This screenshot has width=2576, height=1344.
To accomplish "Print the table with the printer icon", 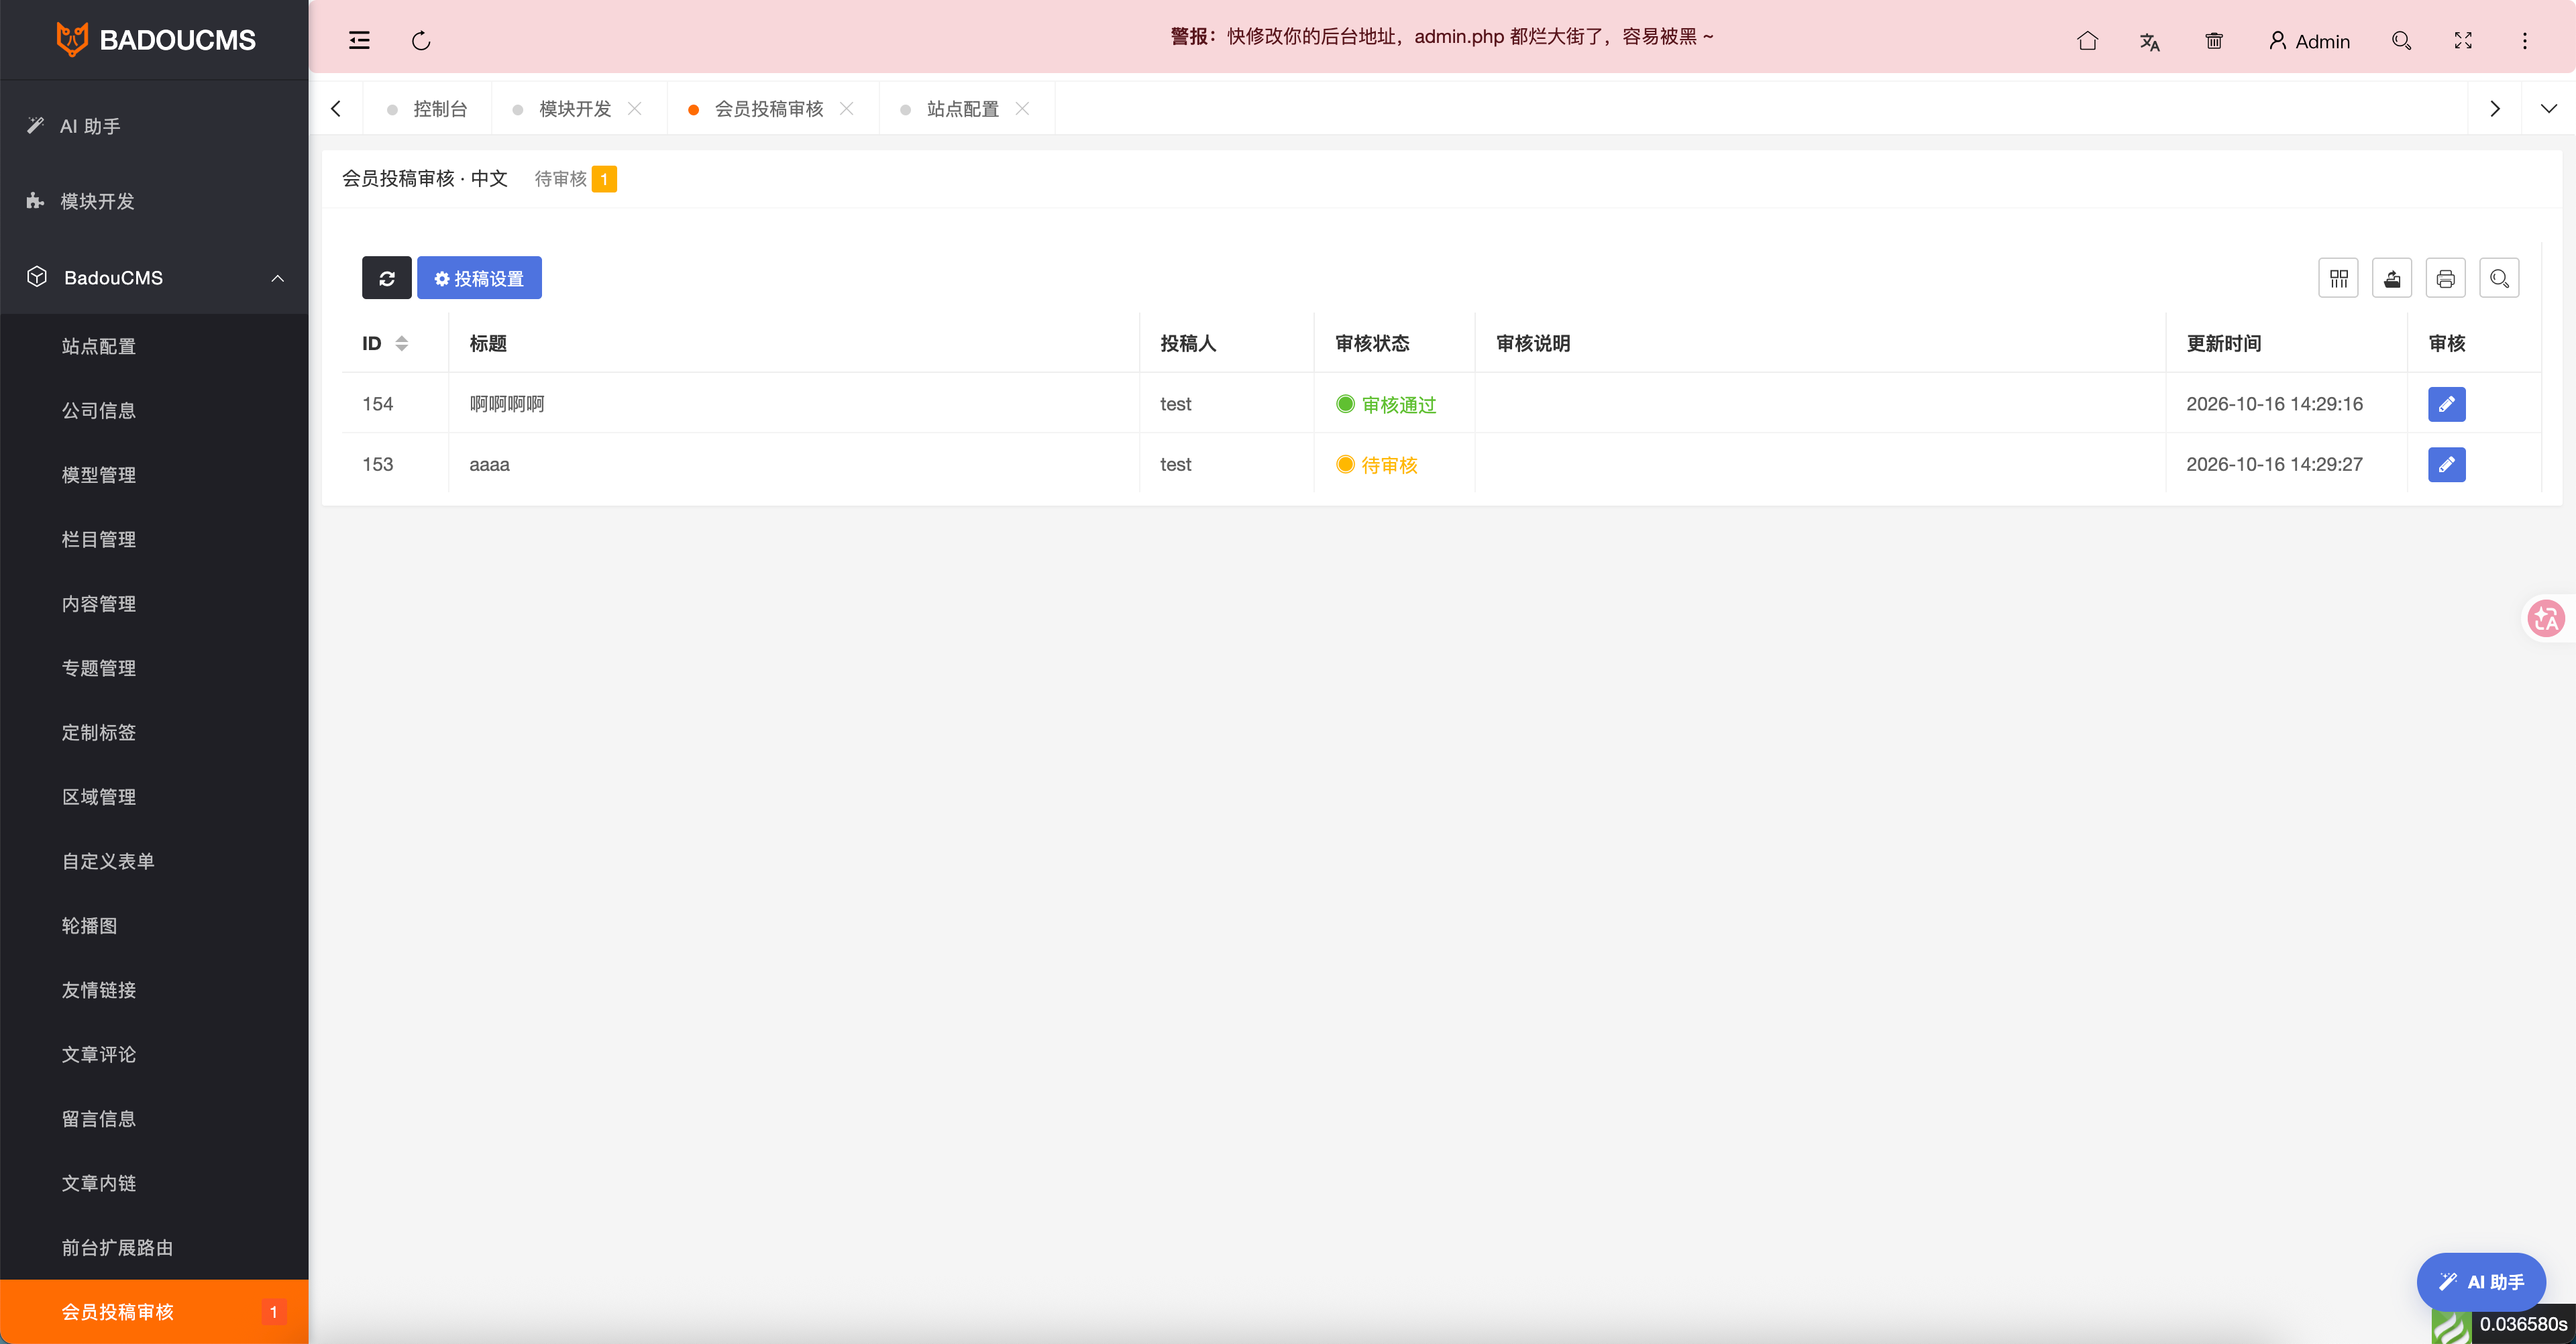I will 2446,278.
